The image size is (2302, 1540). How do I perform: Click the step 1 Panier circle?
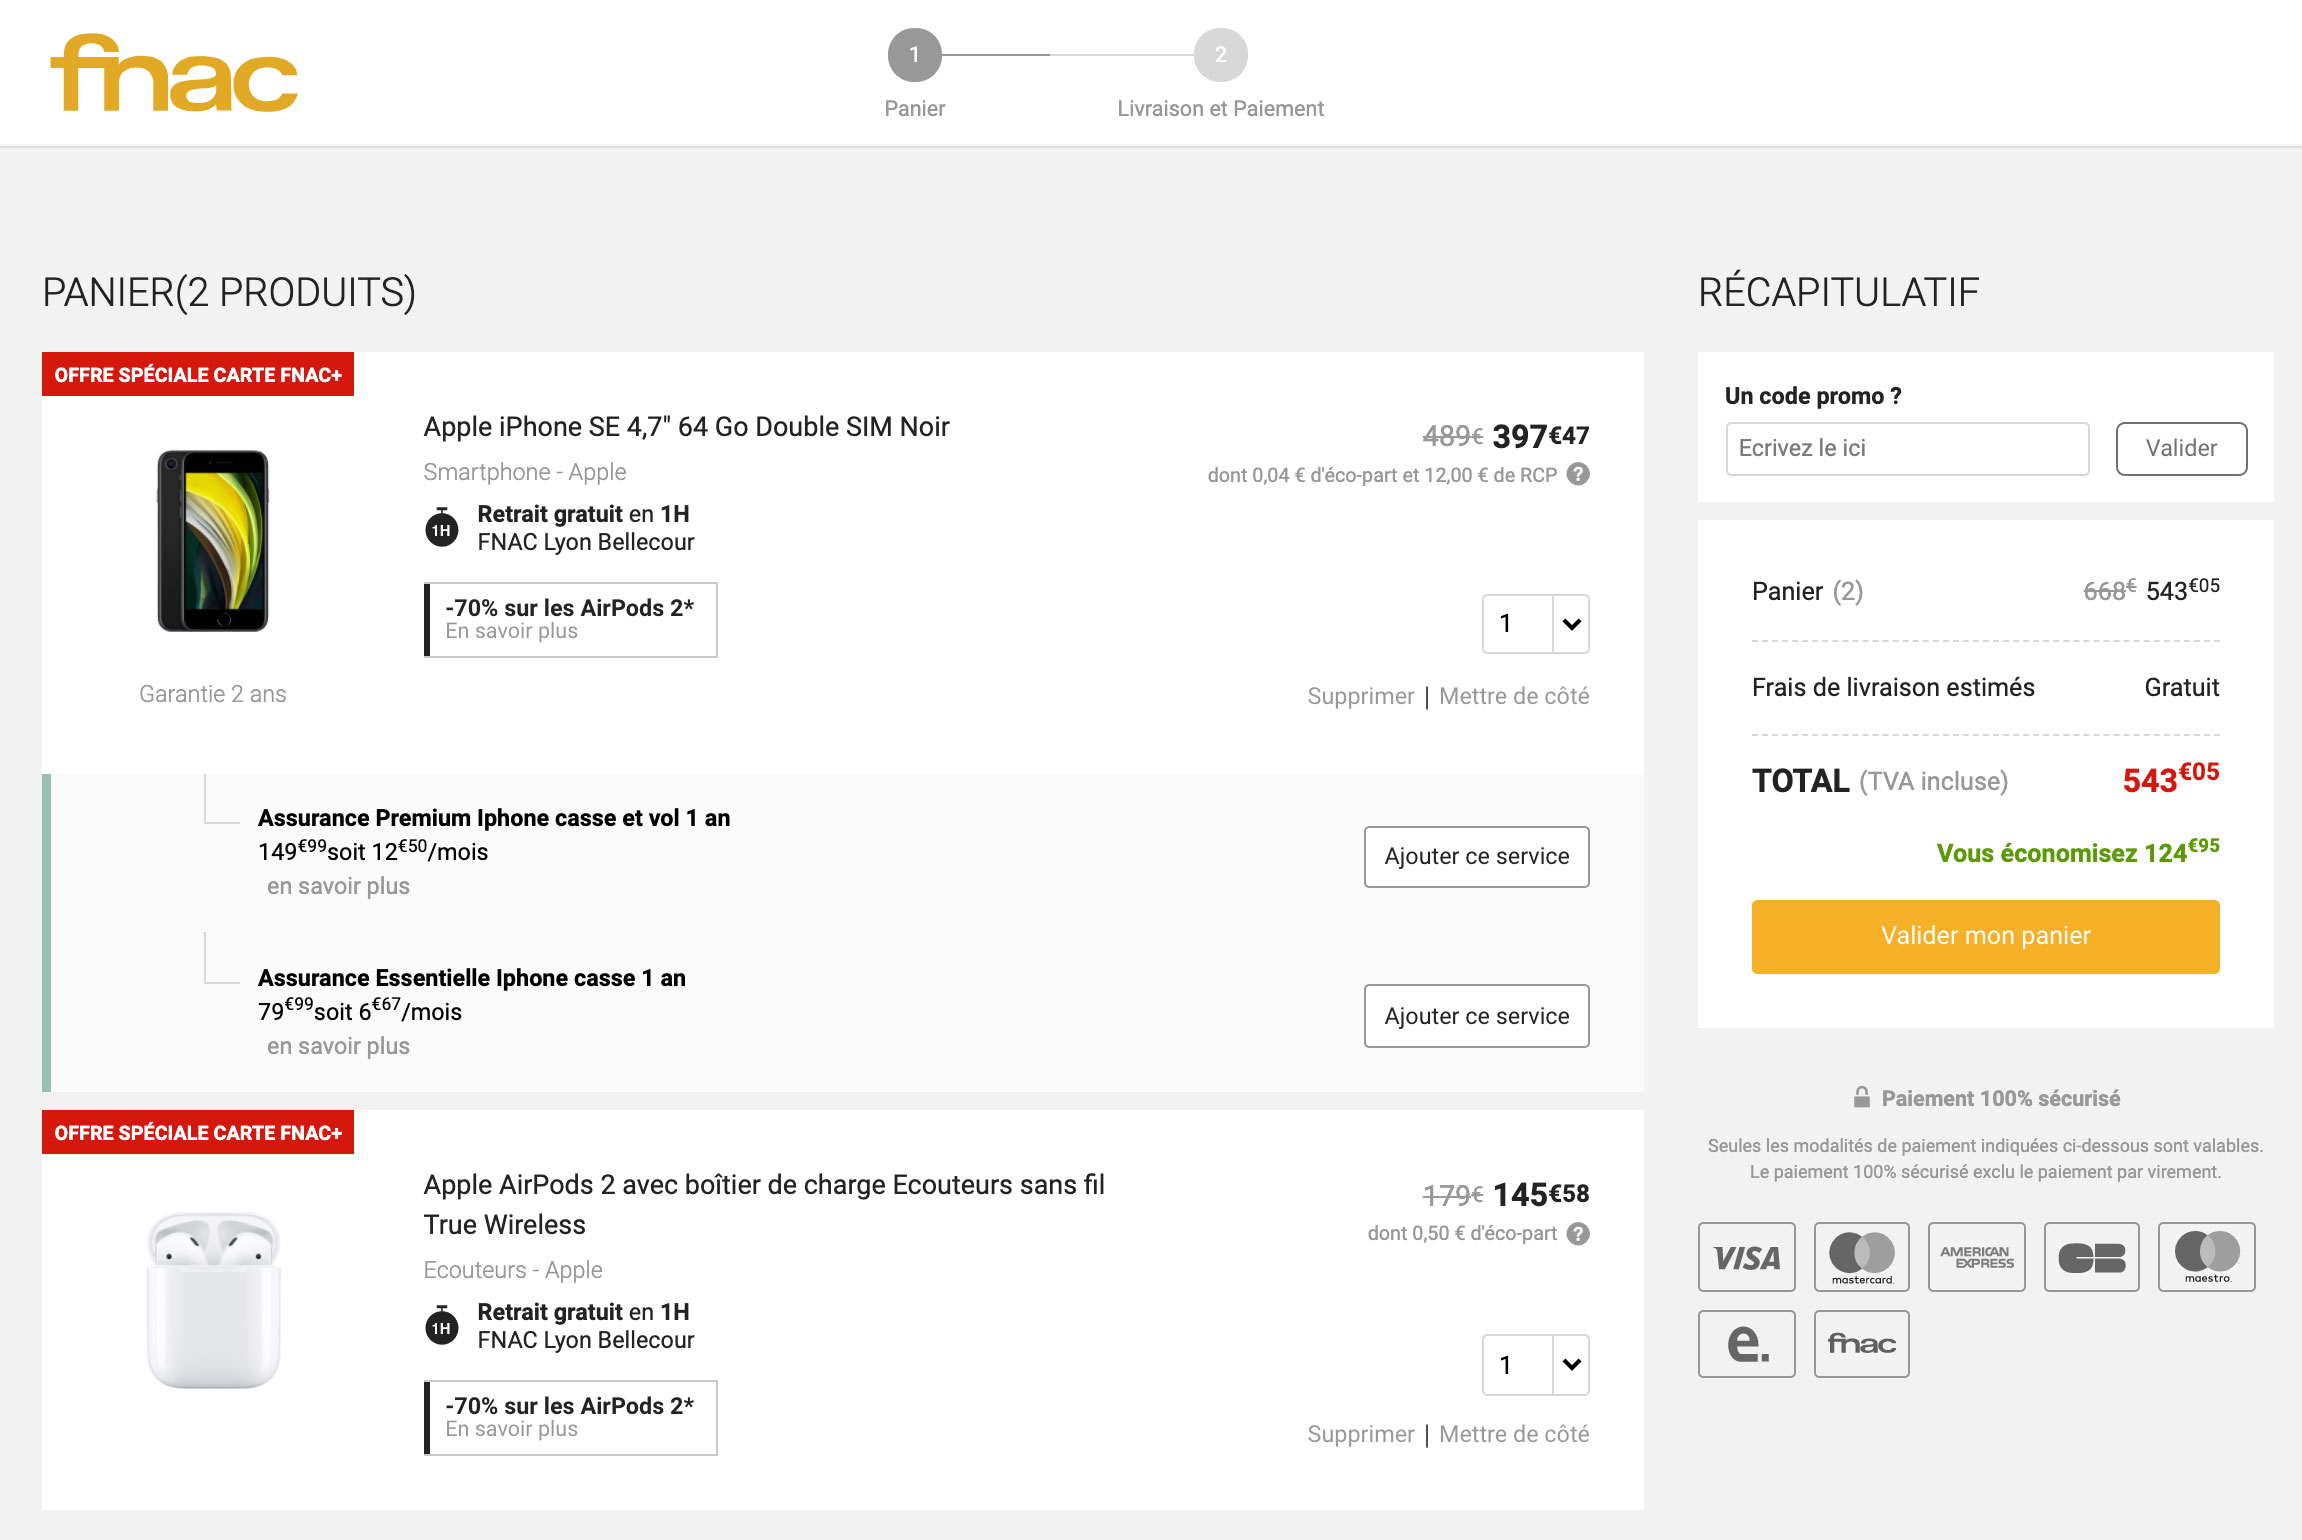click(914, 55)
